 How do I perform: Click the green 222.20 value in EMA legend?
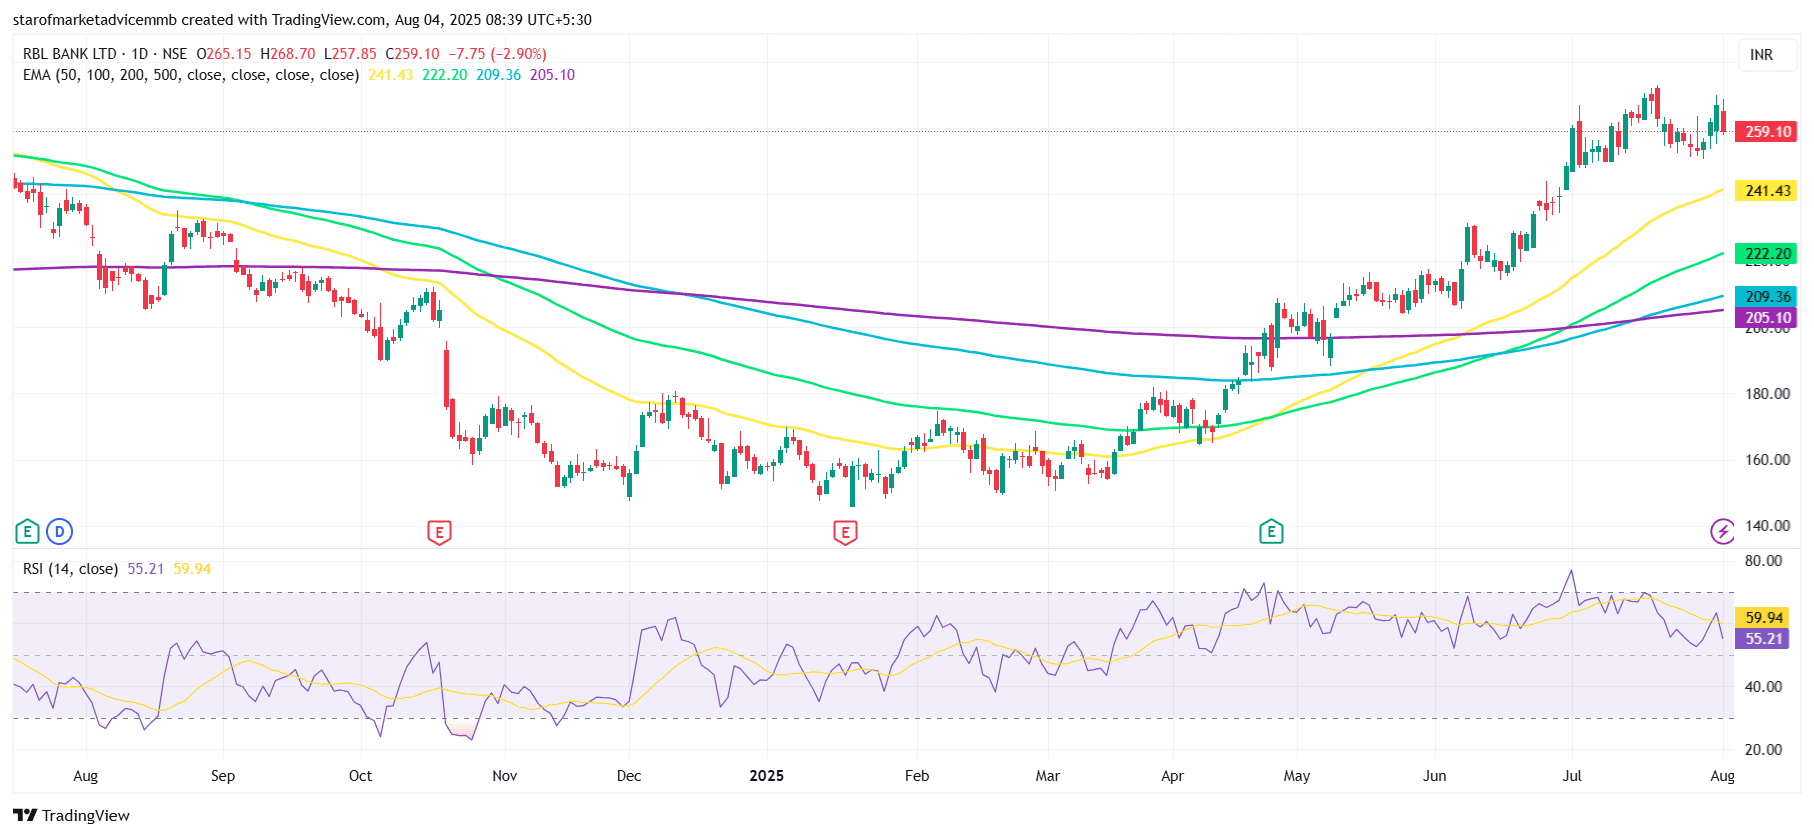(445, 75)
